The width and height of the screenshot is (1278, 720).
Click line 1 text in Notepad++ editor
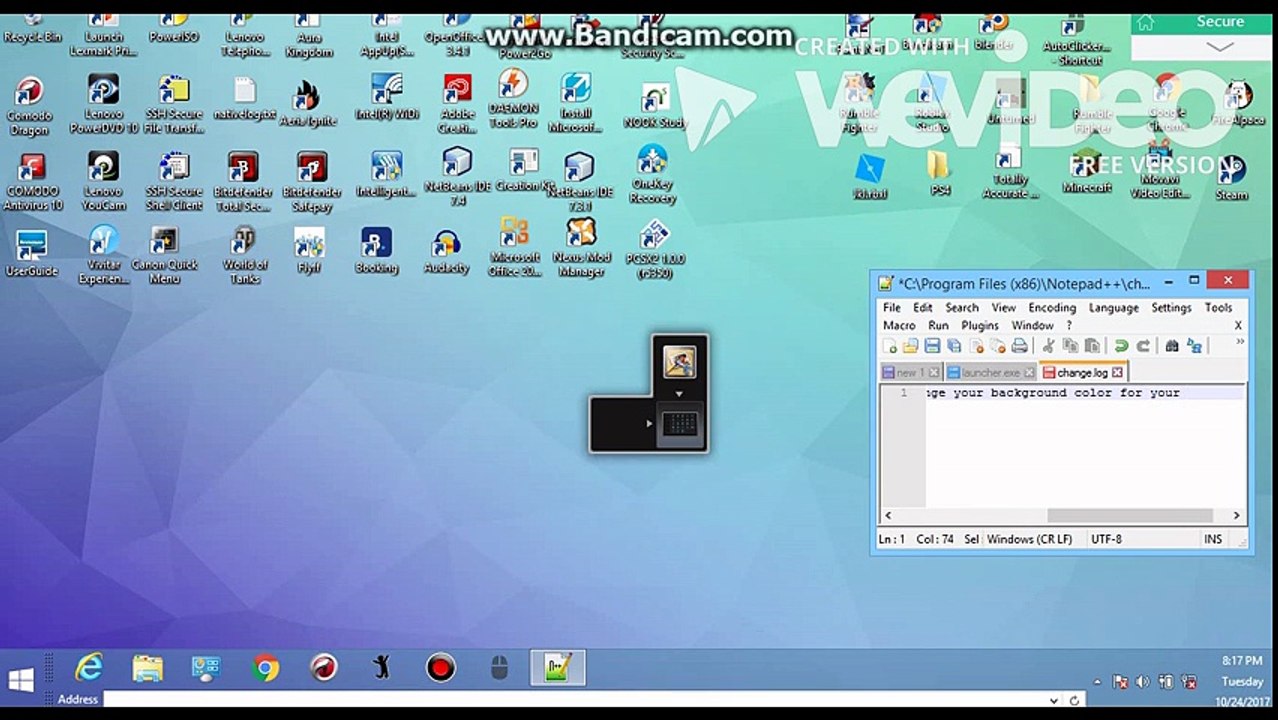[x=1054, y=393]
